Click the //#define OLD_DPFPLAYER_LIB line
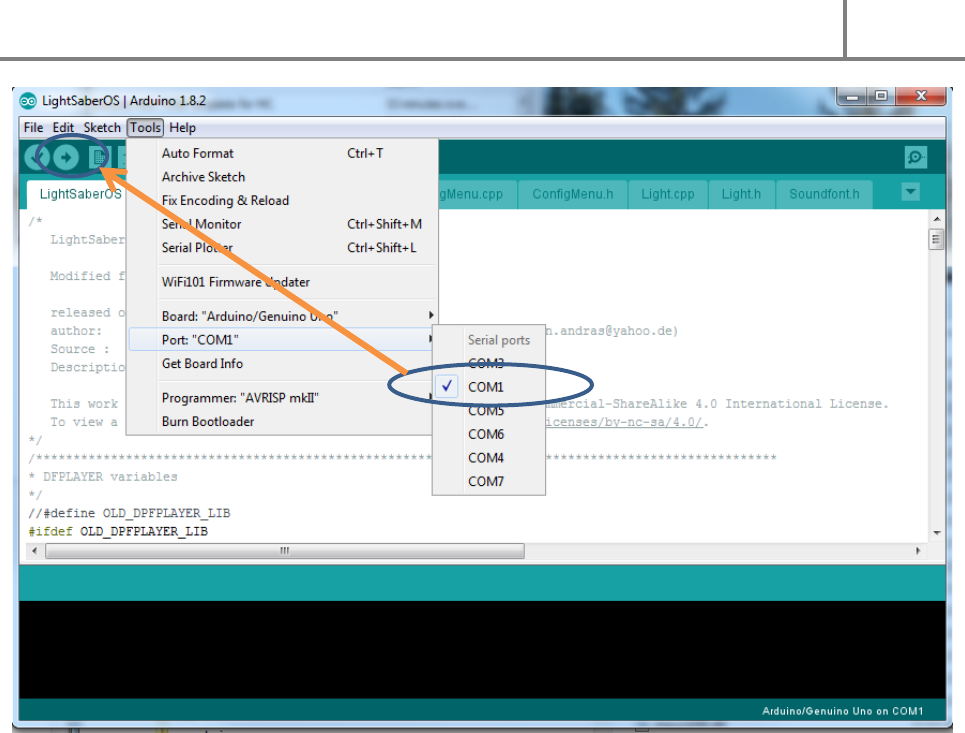Screen dimensions: 965x733 coord(129,513)
